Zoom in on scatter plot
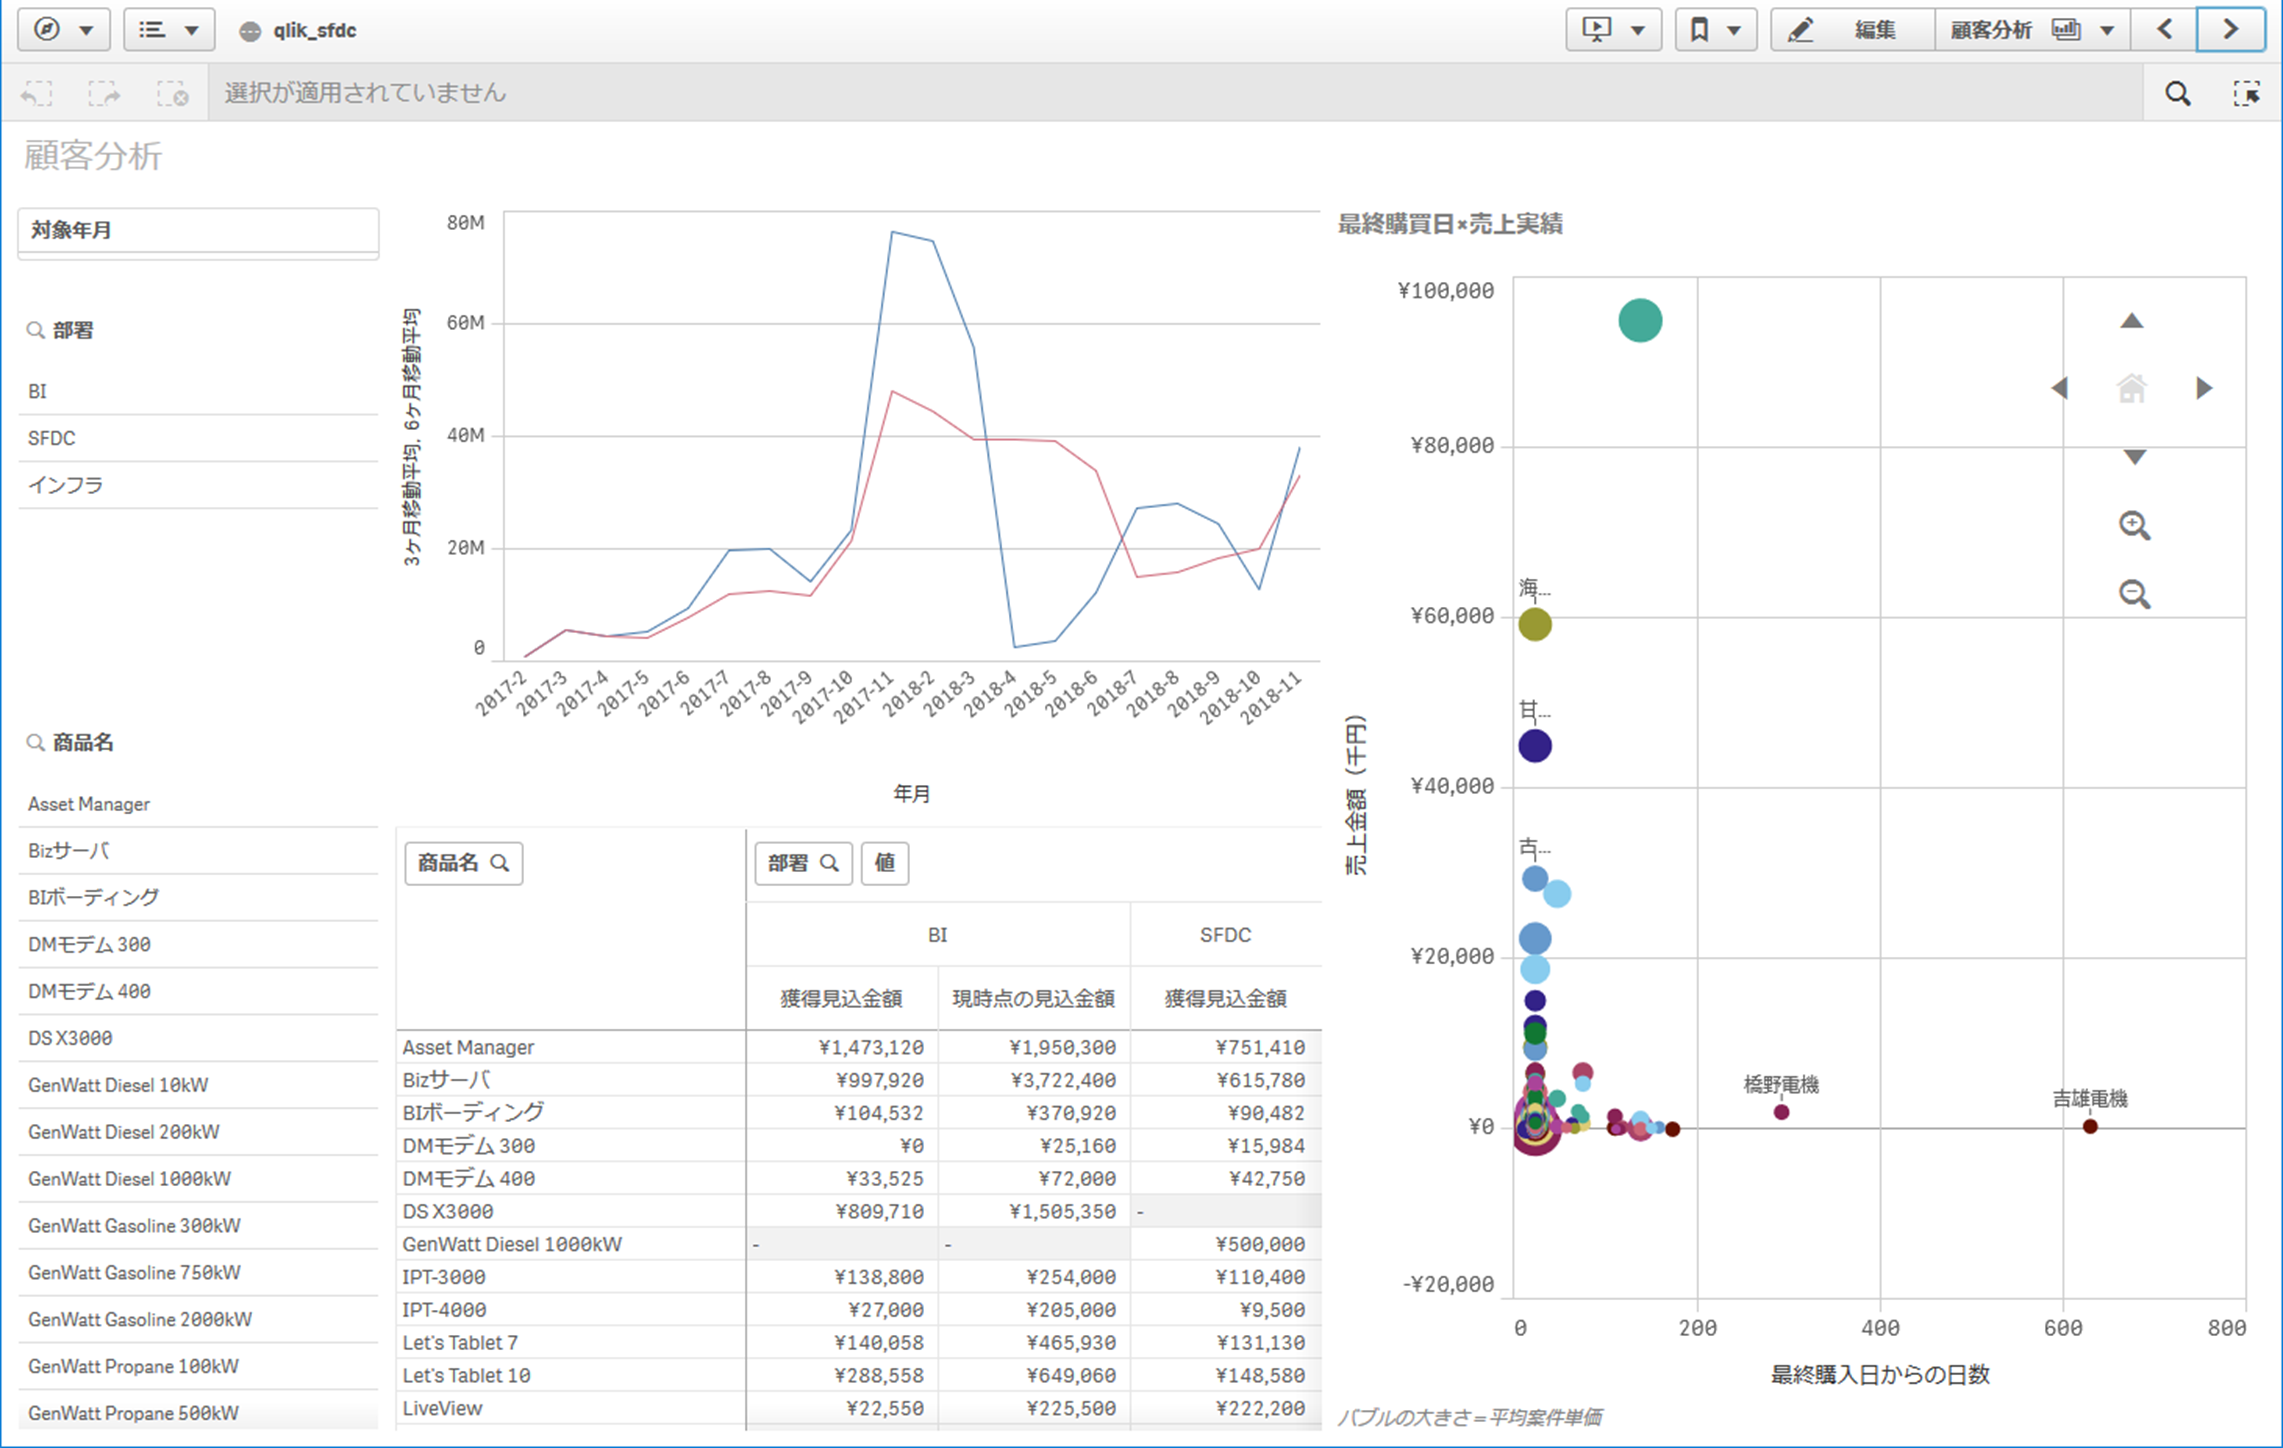Image resolution: width=2283 pixels, height=1448 pixels. pos(2134,526)
